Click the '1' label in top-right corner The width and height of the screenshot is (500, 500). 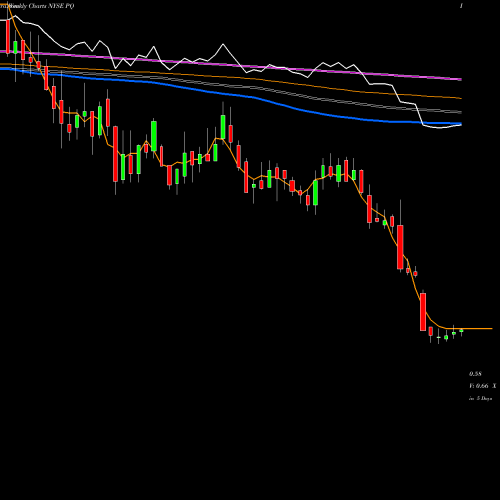point(461,6)
